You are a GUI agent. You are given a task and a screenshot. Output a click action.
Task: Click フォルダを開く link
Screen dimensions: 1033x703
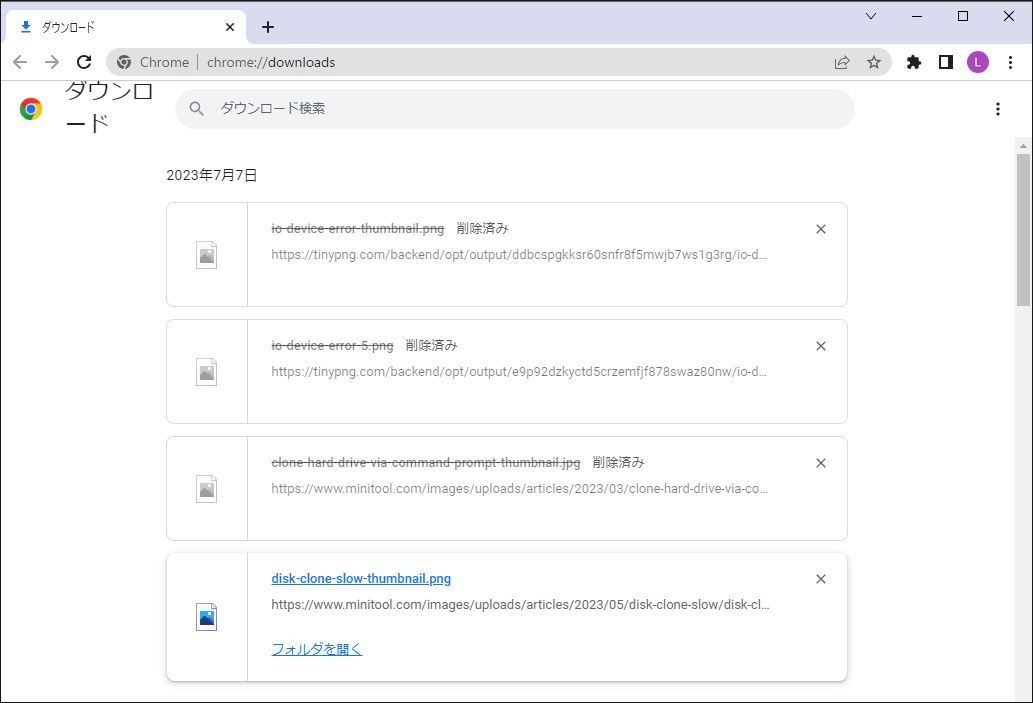click(317, 649)
